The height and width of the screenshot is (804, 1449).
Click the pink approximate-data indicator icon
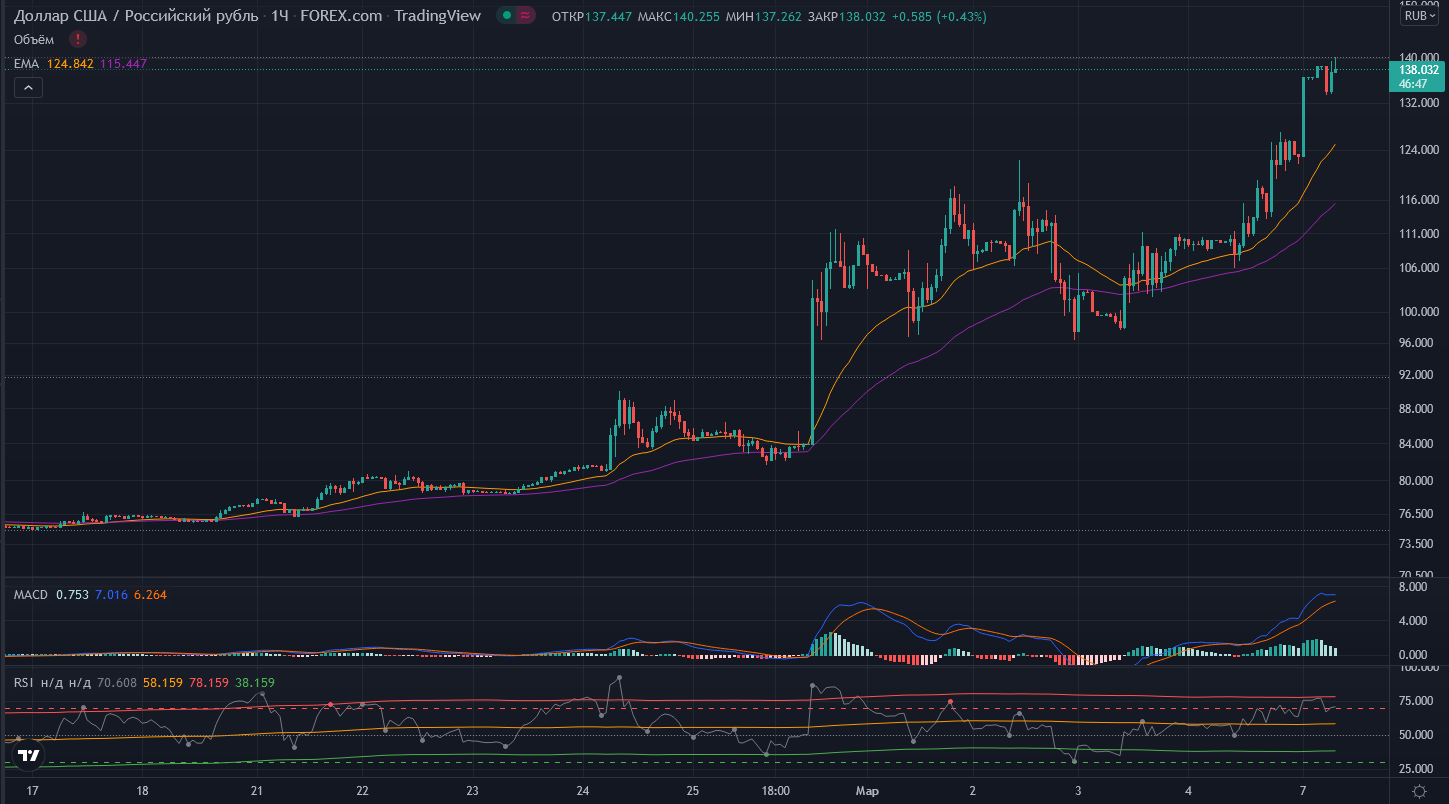526,16
